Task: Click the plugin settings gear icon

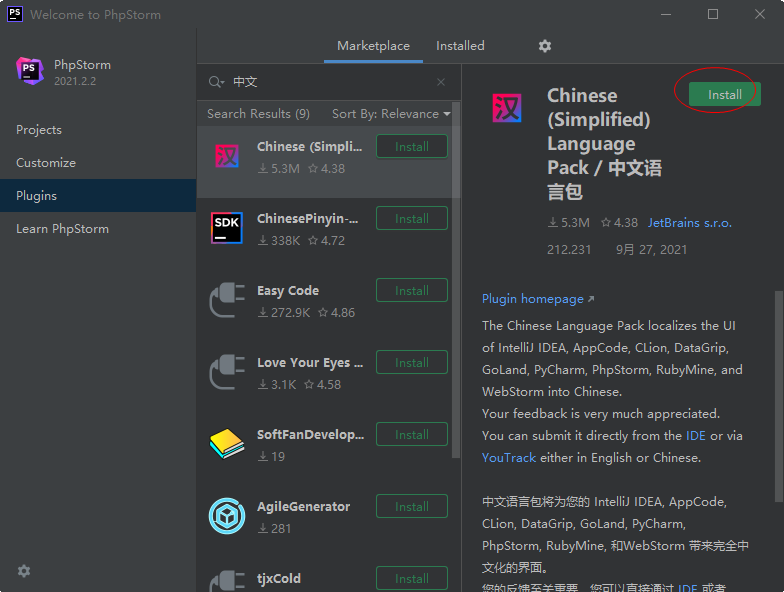Action: tap(544, 46)
